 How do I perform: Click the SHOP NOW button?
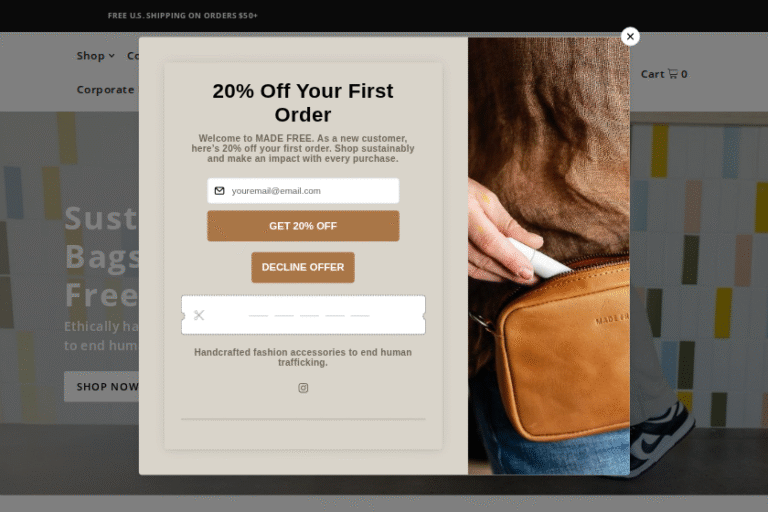tap(101, 387)
